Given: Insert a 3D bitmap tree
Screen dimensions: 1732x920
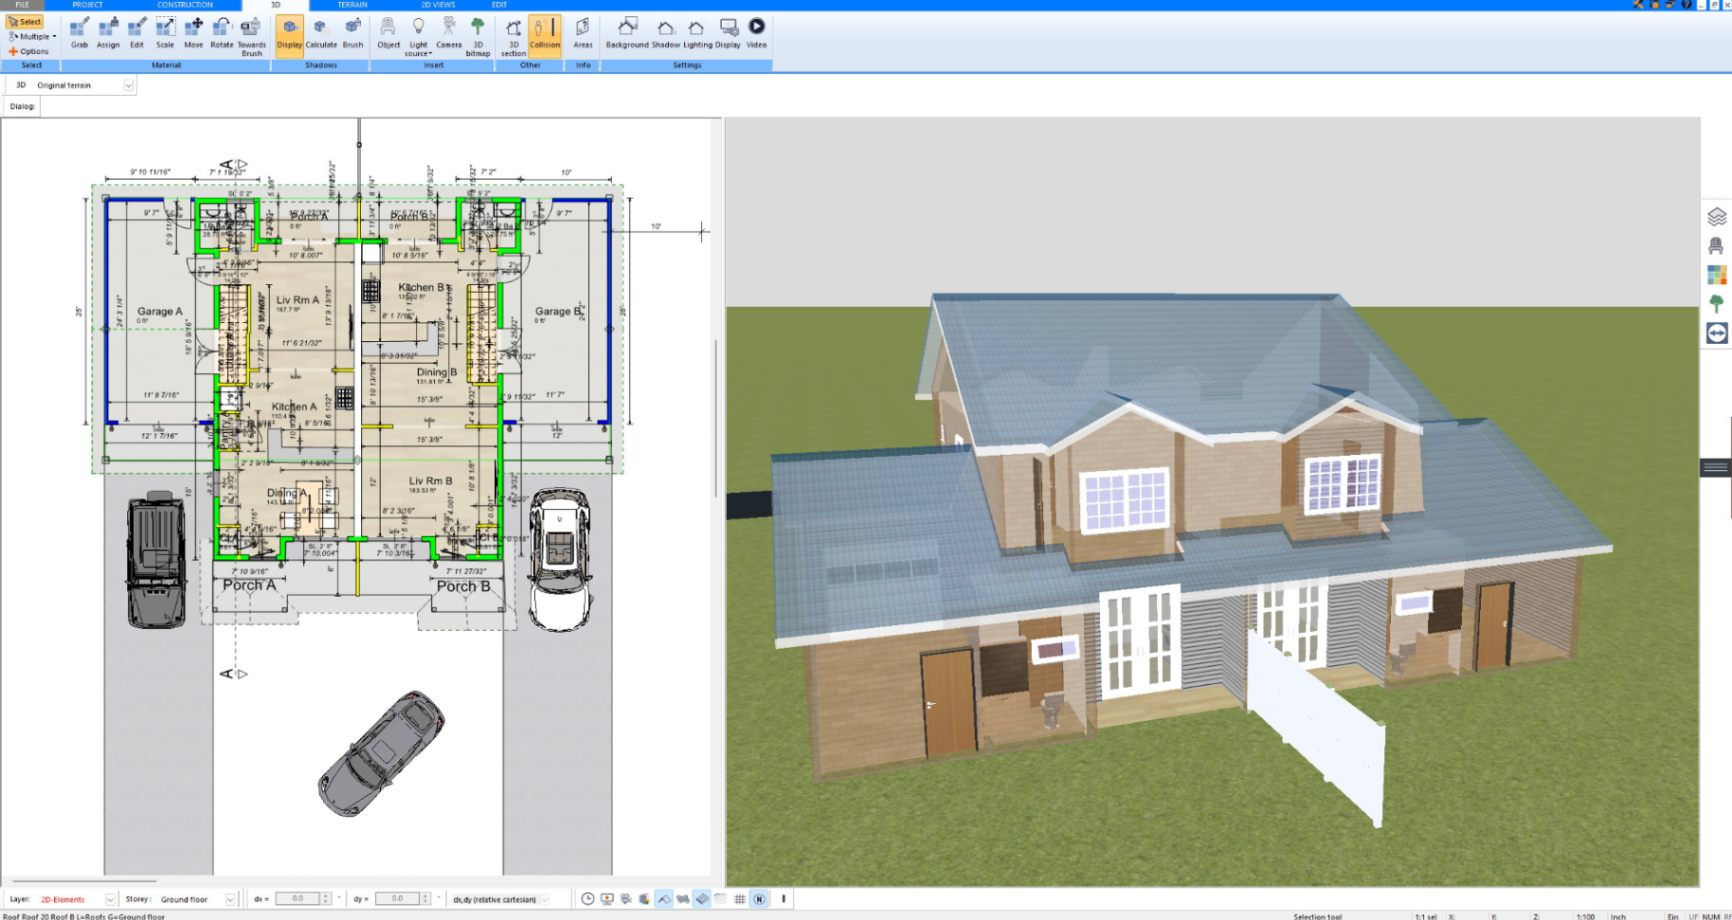Looking at the screenshot, I should tap(478, 35).
